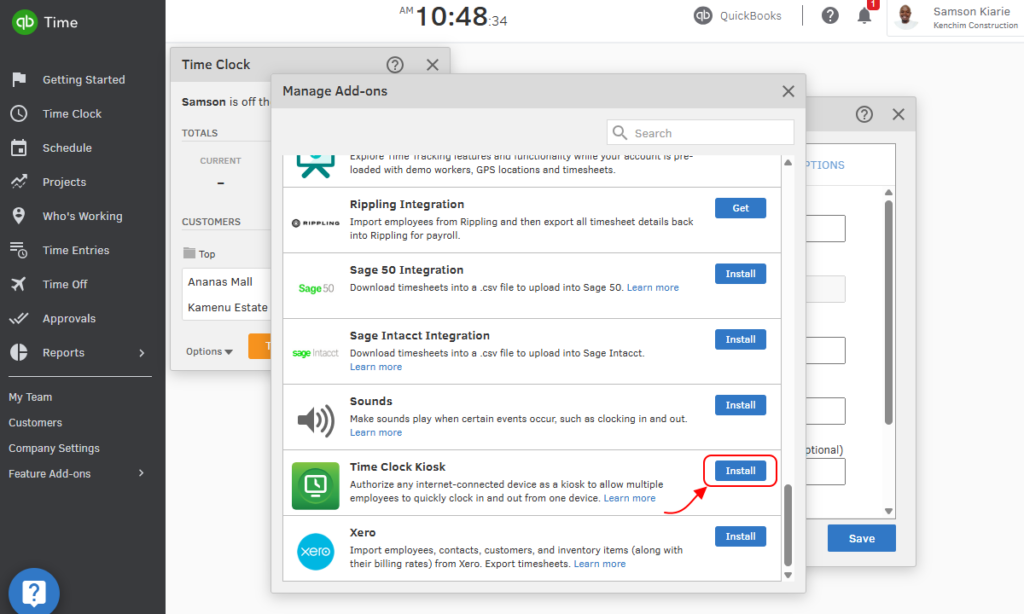Open Time Clock in sidebar
The width and height of the screenshot is (1024, 614).
pyautogui.click(x=72, y=114)
